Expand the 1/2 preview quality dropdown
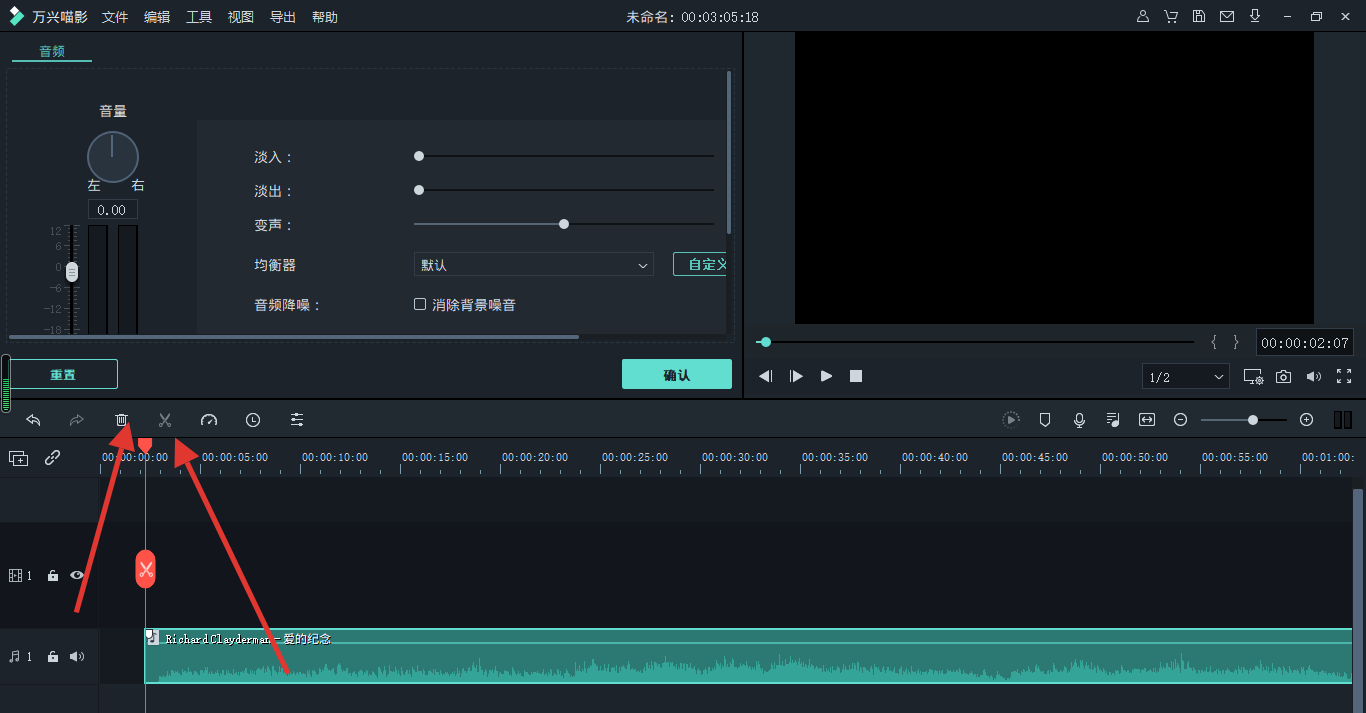 (x=1186, y=377)
